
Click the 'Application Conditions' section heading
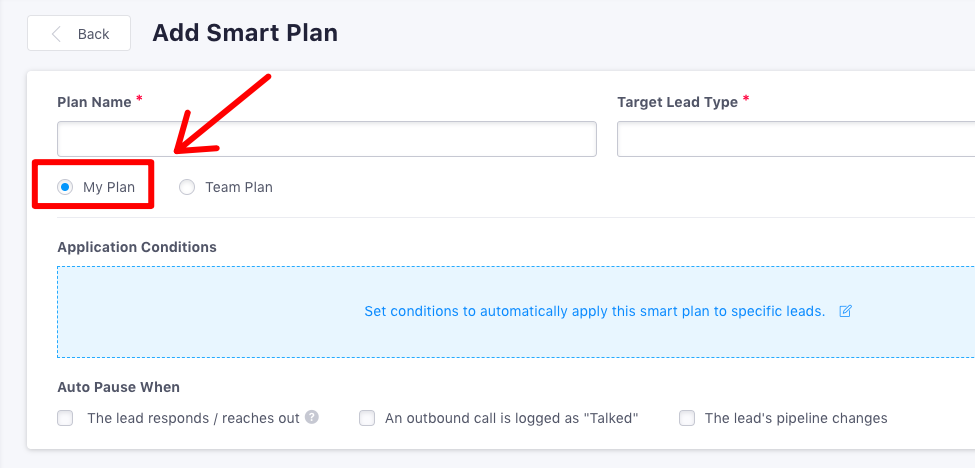(x=137, y=247)
